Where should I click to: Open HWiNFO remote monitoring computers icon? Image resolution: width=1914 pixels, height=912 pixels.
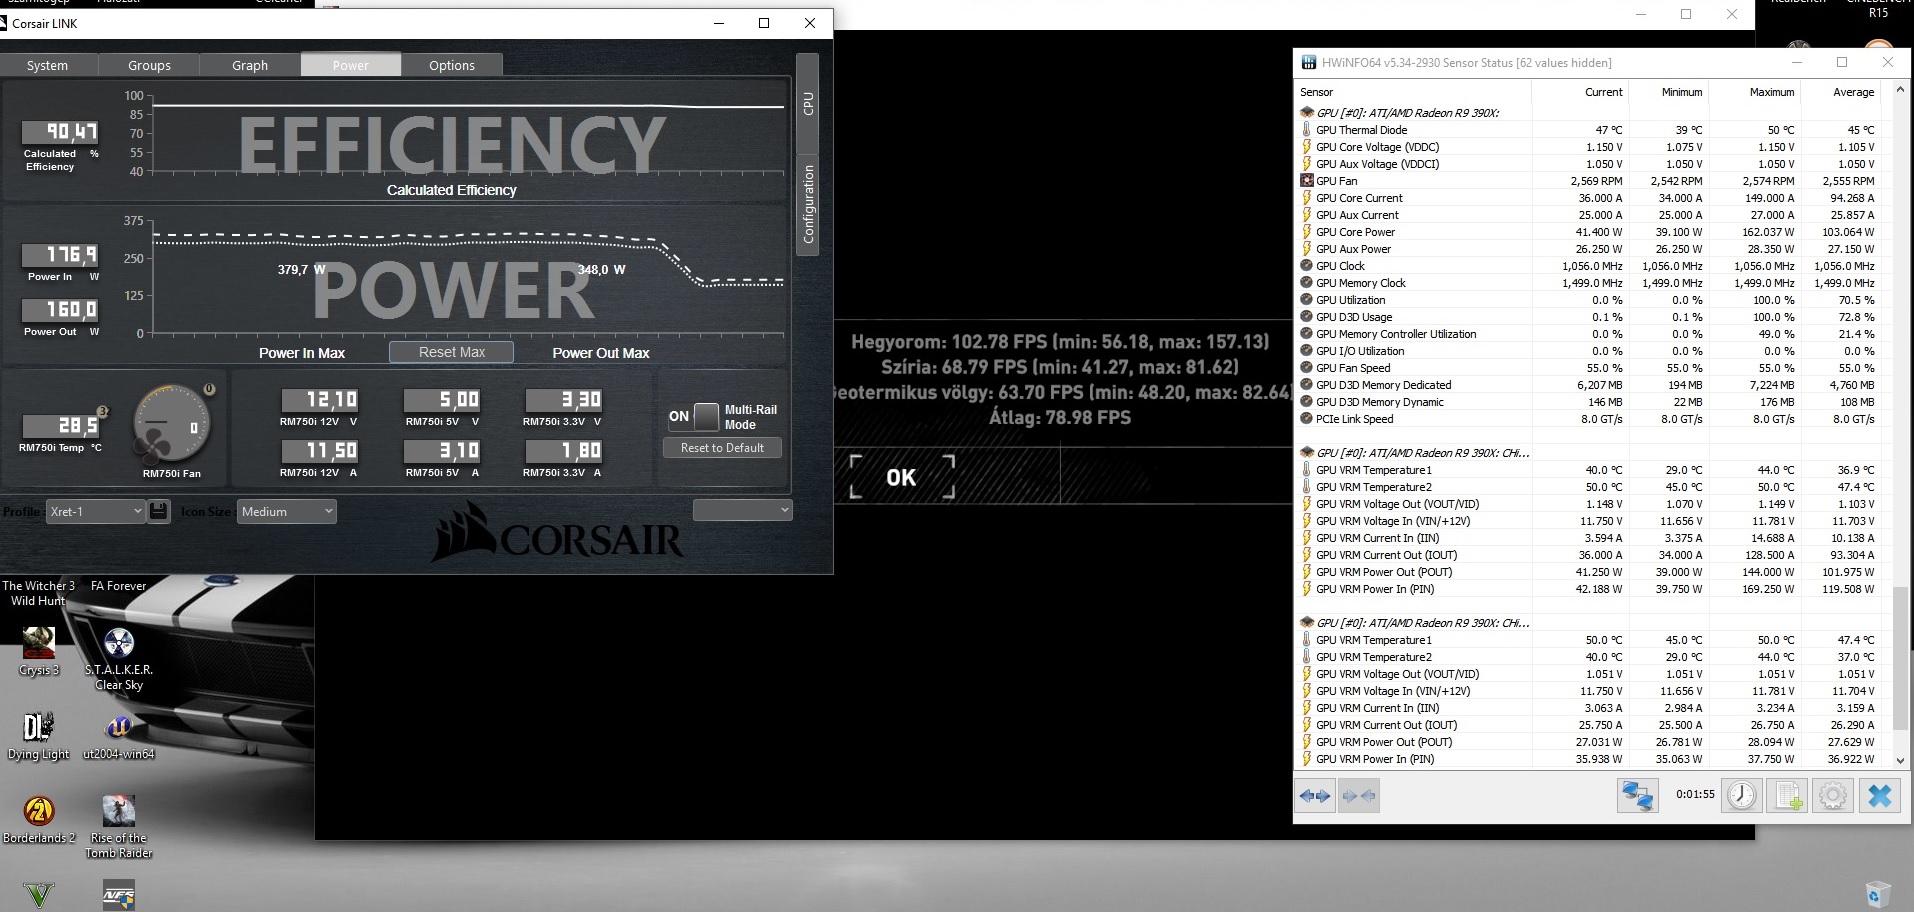pos(1637,796)
